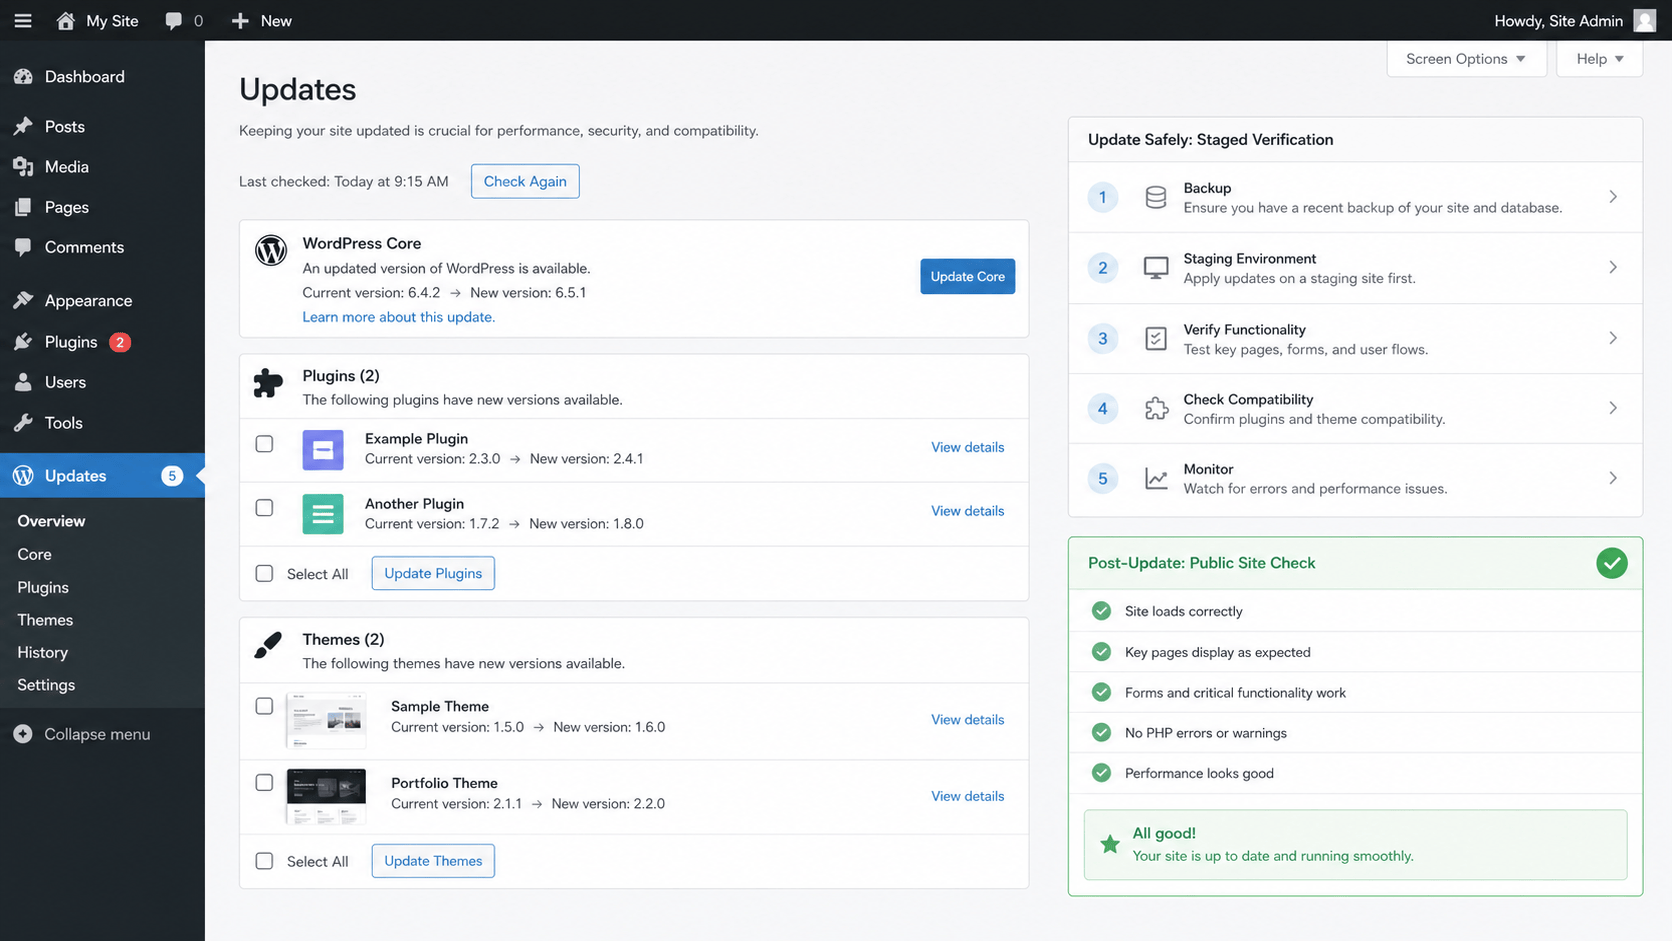1672x941 pixels.
Task: Open View details for Sample Theme
Action: [x=967, y=720]
